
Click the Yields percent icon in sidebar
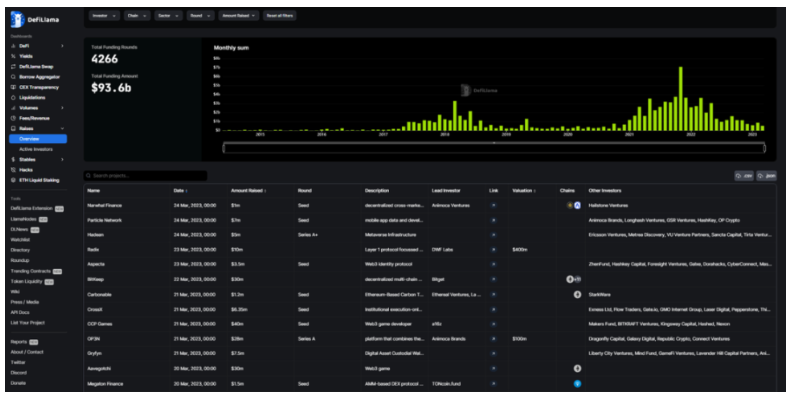[x=14, y=57]
